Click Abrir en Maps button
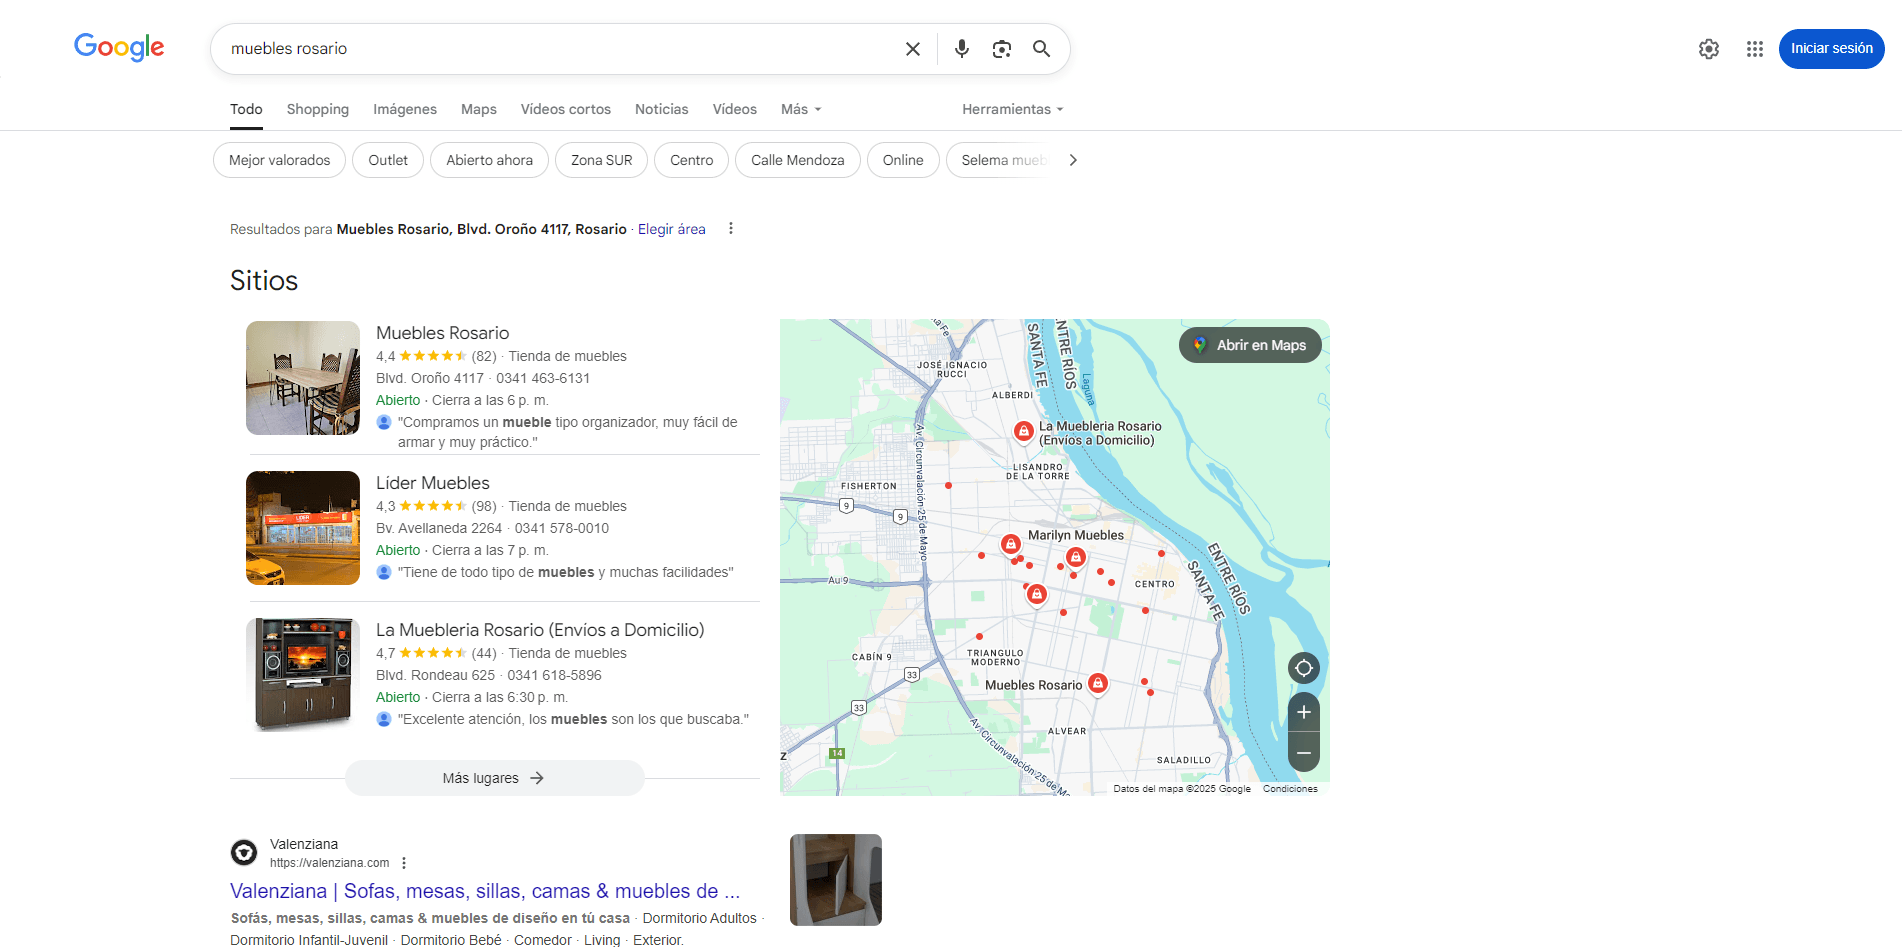Viewport: 1902px width, 947px height. click(1250, 345)
